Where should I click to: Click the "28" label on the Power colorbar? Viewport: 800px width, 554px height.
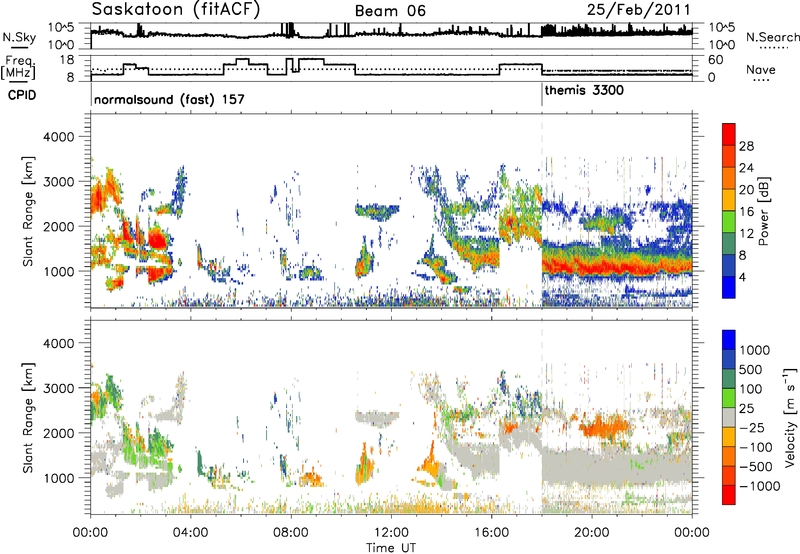click(746, 146)
